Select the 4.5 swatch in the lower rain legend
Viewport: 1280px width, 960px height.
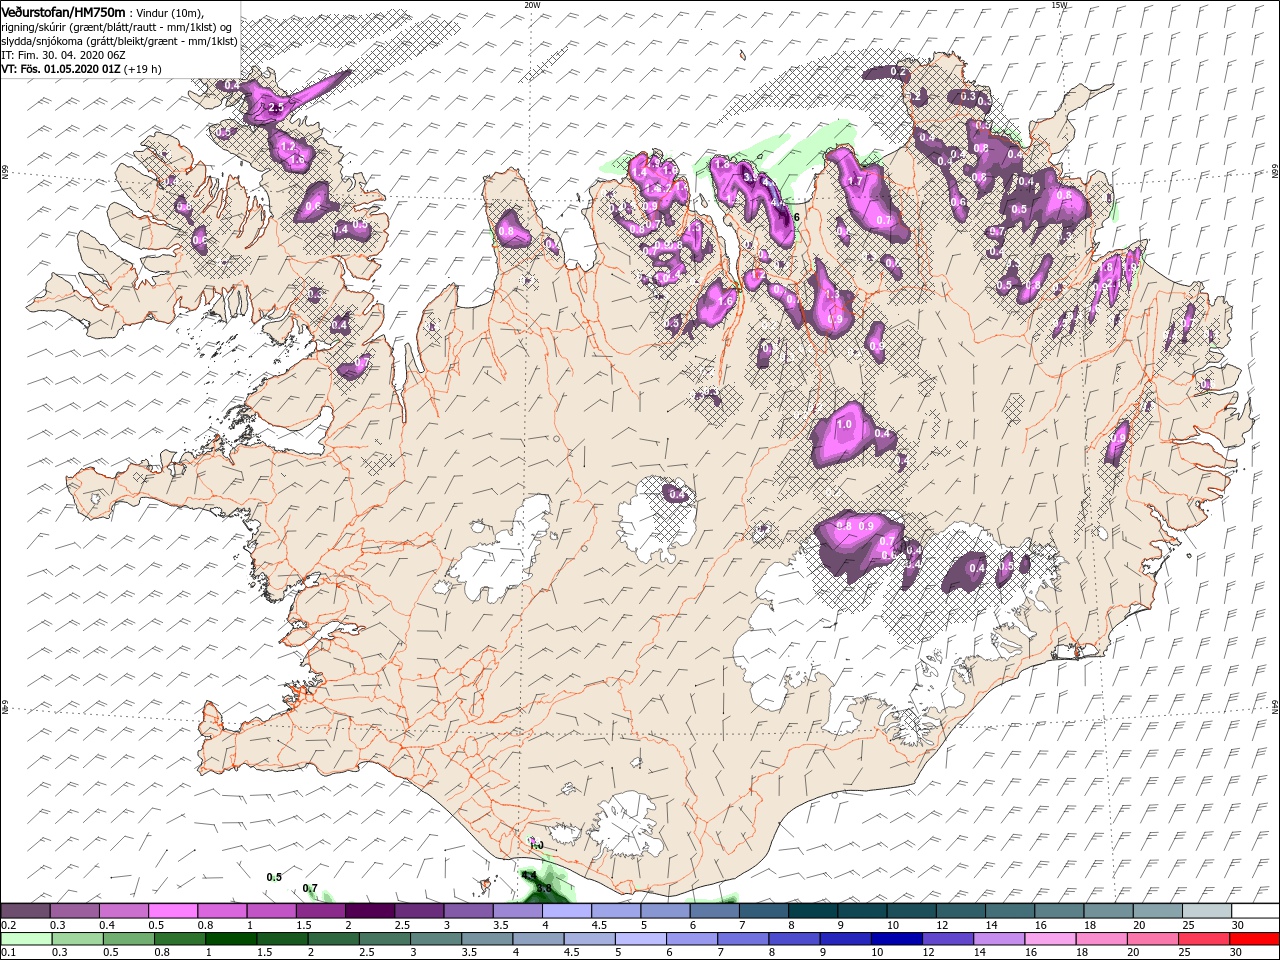point(588,938)
